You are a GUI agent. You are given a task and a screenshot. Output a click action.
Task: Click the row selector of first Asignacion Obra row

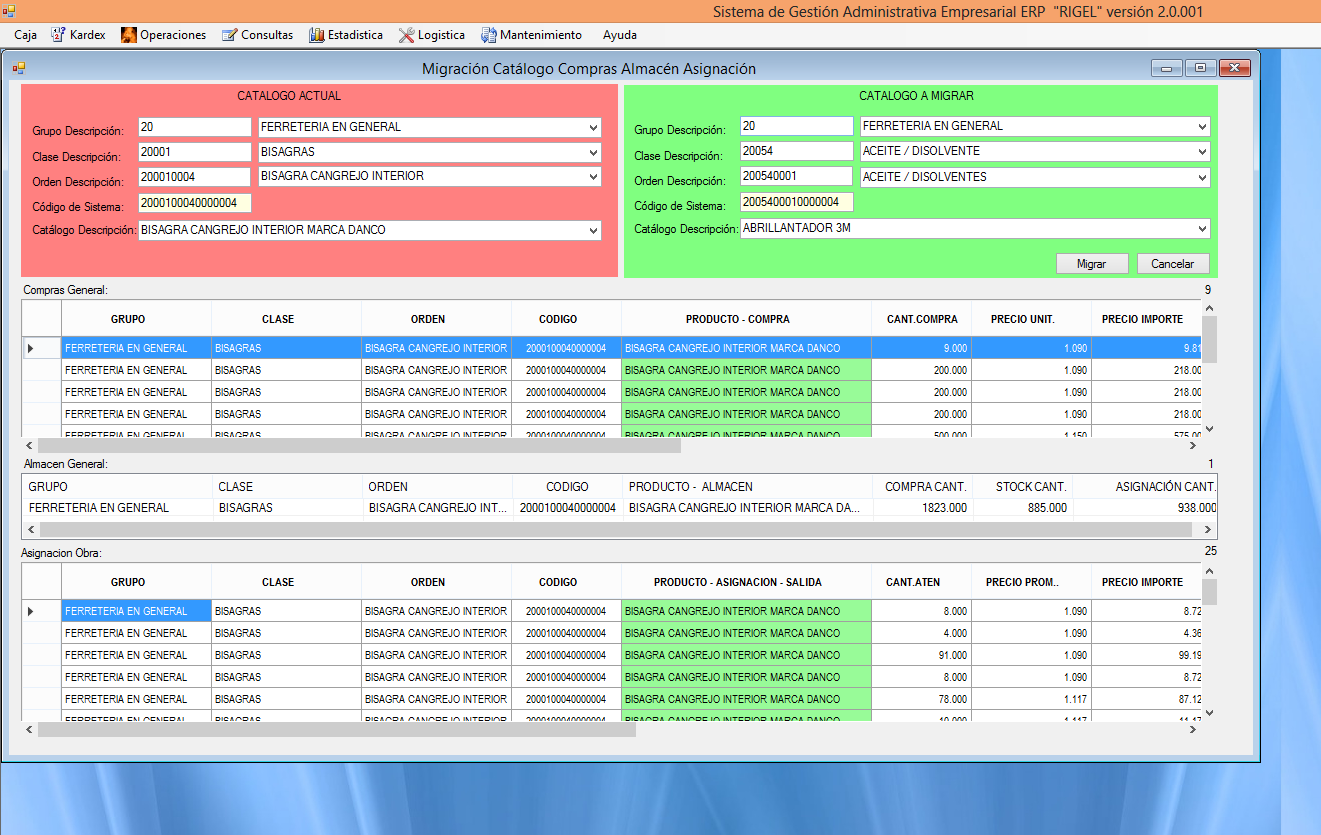(x=42, y=611)
